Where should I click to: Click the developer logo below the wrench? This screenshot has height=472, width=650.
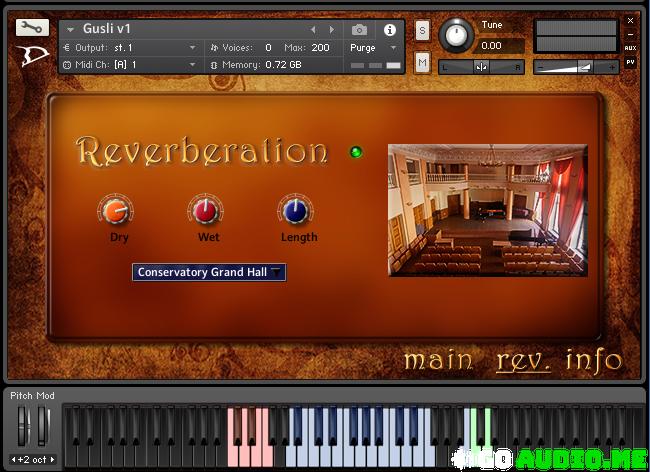coord(32,56)
